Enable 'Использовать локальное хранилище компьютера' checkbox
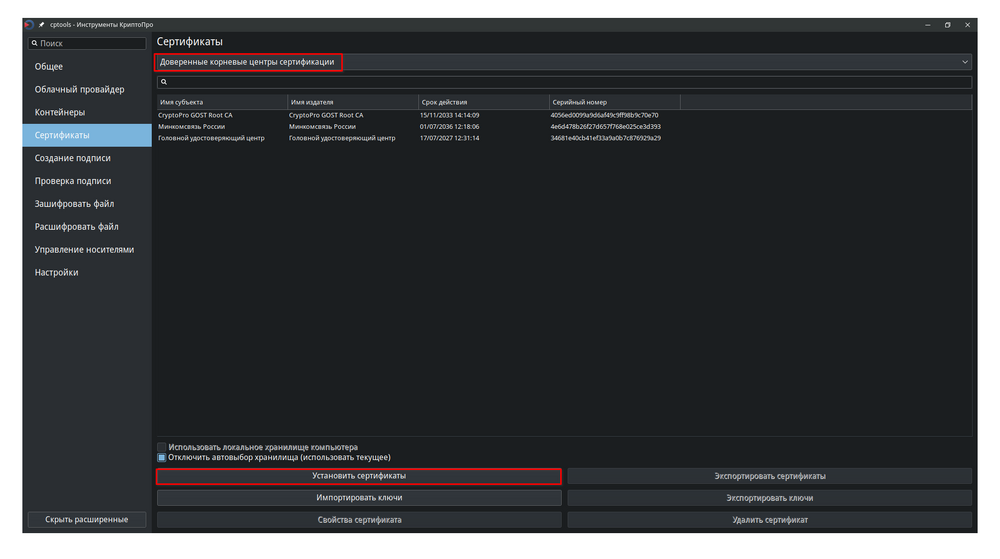The width and height of the screenshot is (1000, 559). 162,447
